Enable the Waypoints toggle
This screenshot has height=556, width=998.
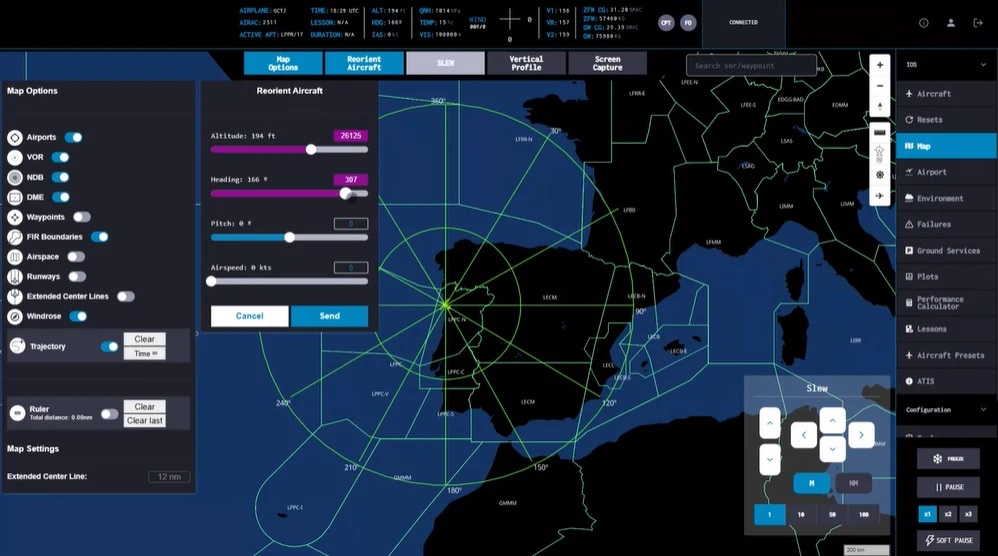point(81,217)
